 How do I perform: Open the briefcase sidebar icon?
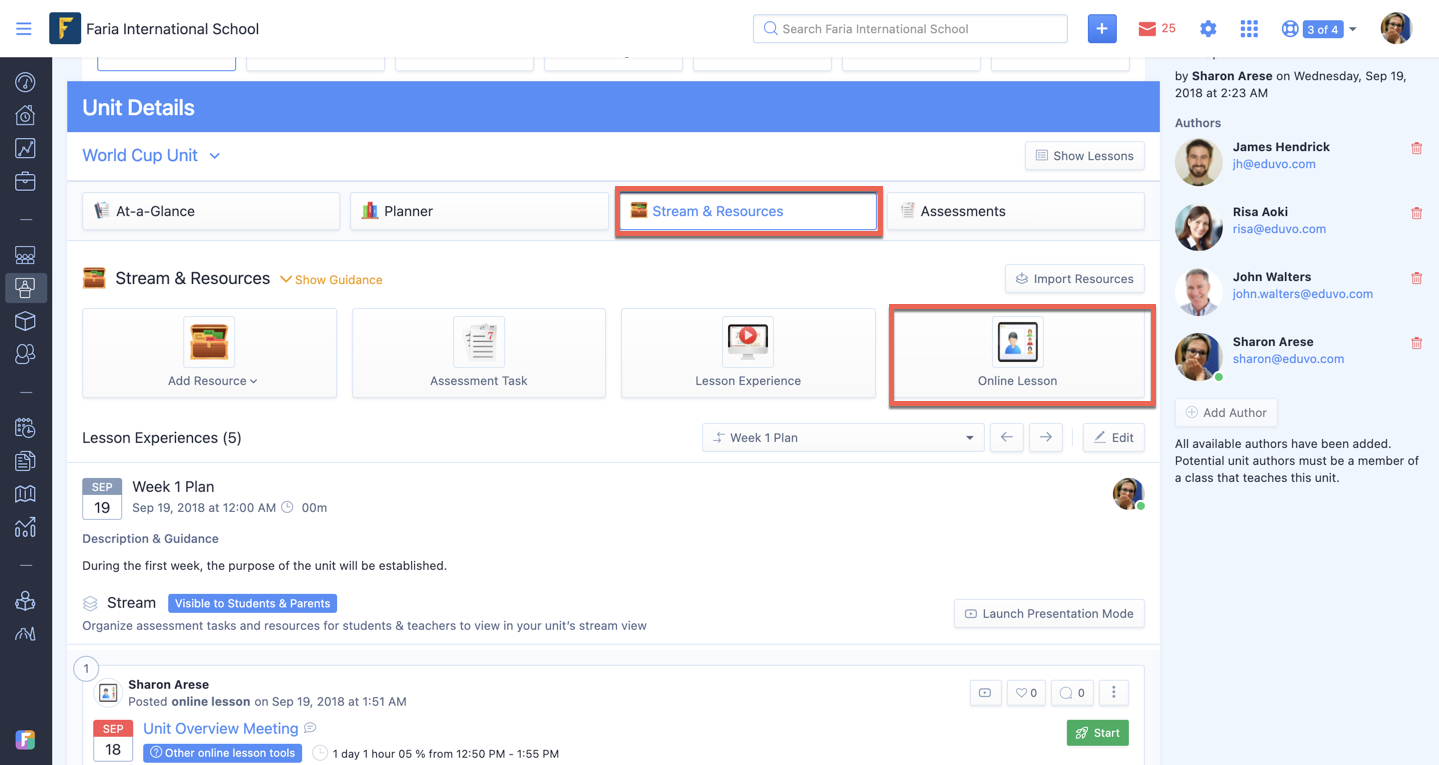point(25,181)
